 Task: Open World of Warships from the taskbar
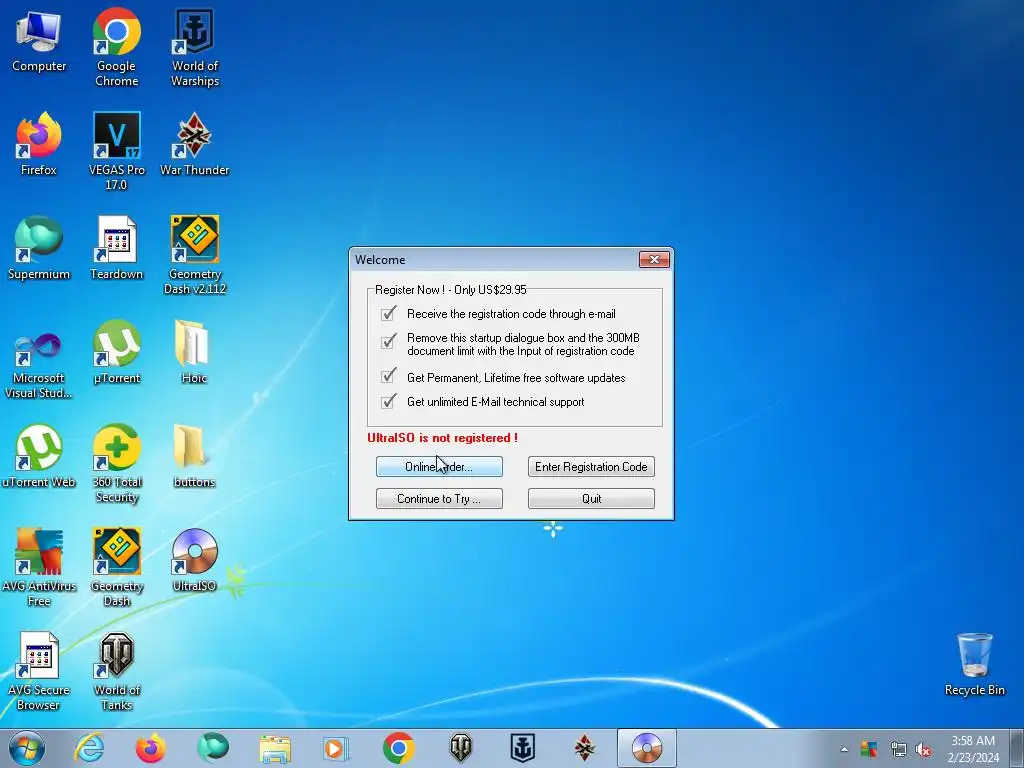(522, 748)
